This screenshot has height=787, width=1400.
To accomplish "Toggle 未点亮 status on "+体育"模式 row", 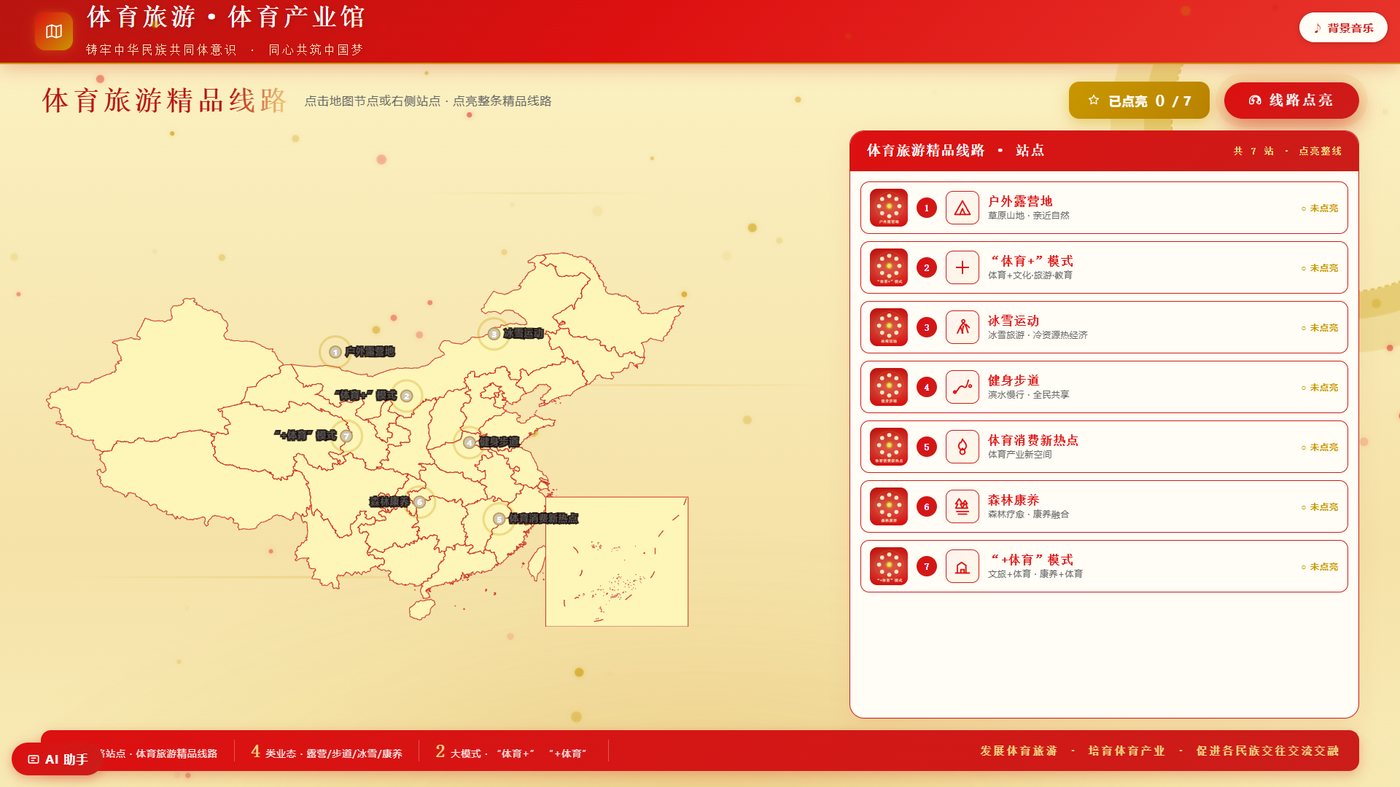I will 1319,567.
